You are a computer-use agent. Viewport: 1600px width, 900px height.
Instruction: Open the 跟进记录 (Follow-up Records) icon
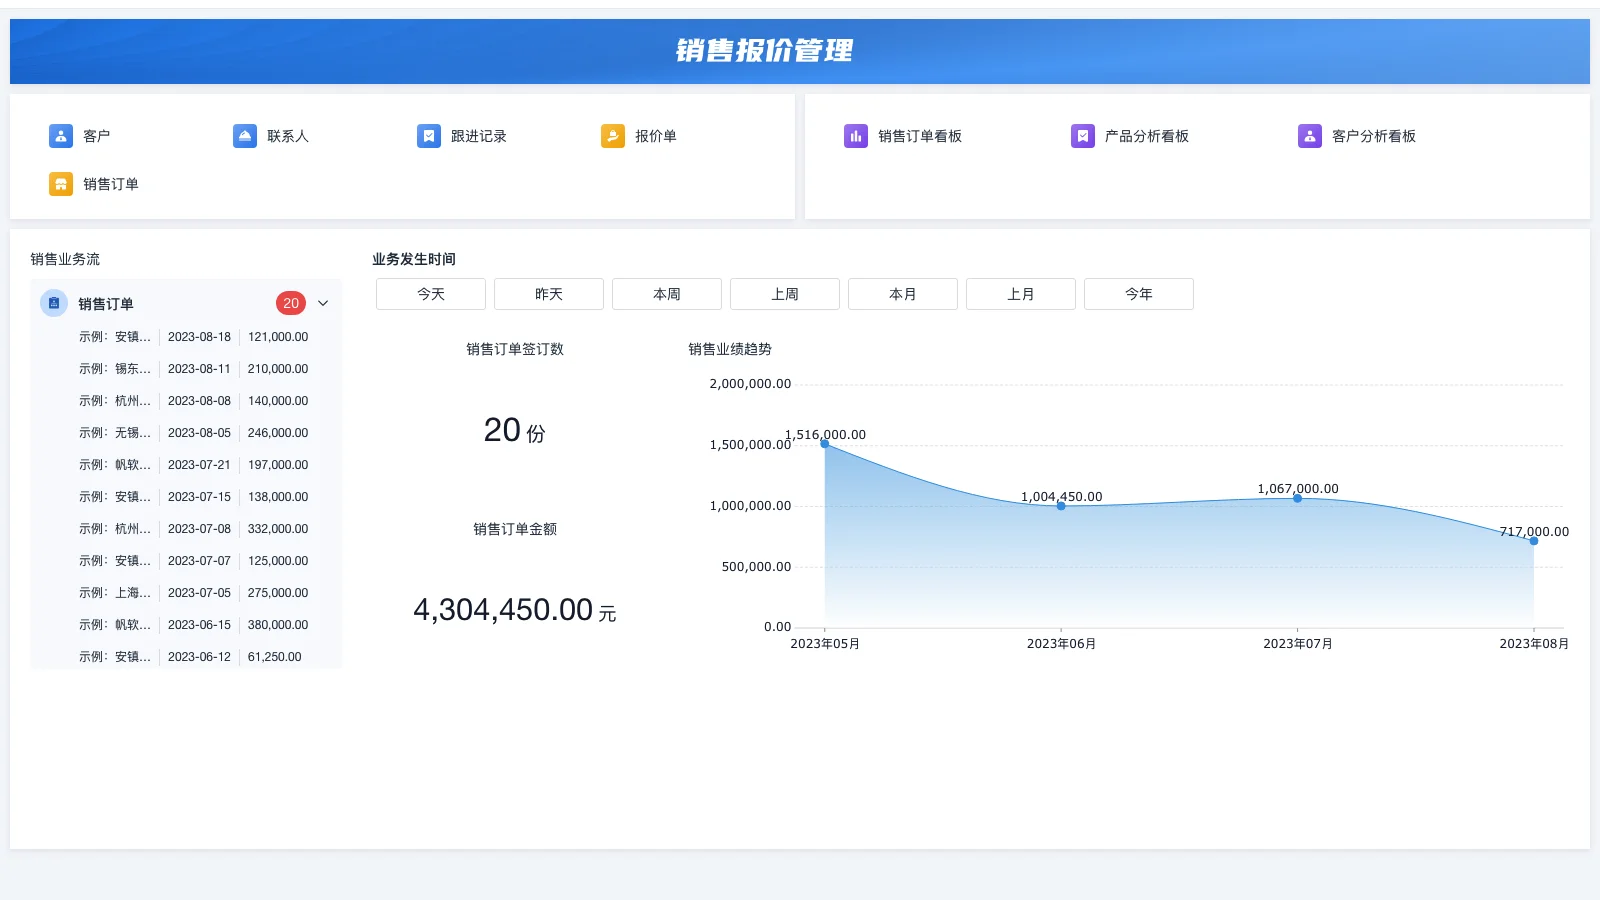(x=429, y=135)
